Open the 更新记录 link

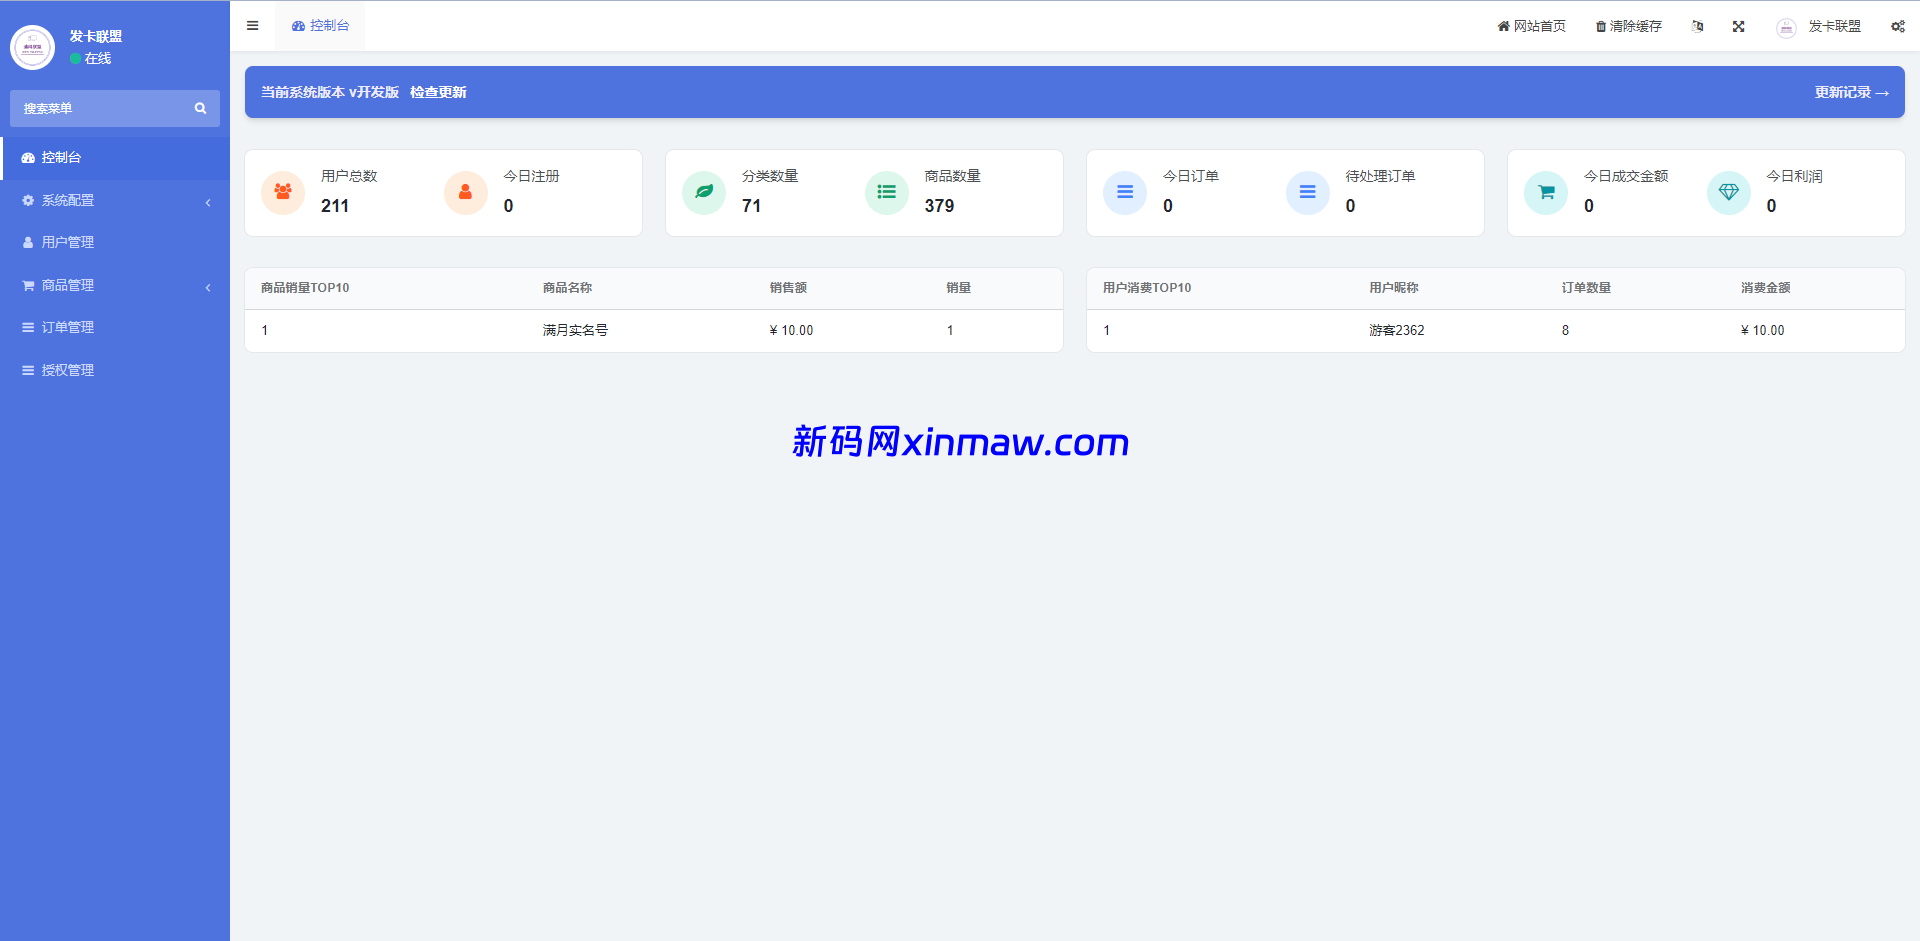pyautogui.click(x=1851, y=93)
